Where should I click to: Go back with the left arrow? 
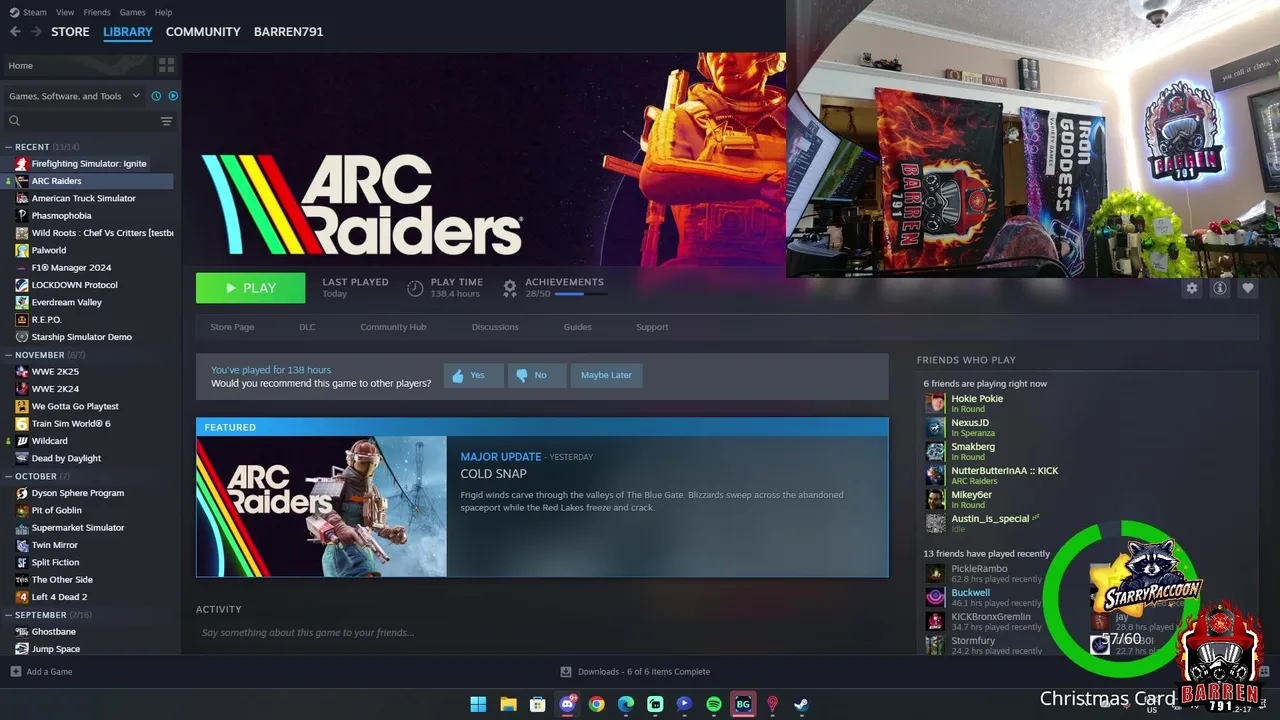(15, 32)
